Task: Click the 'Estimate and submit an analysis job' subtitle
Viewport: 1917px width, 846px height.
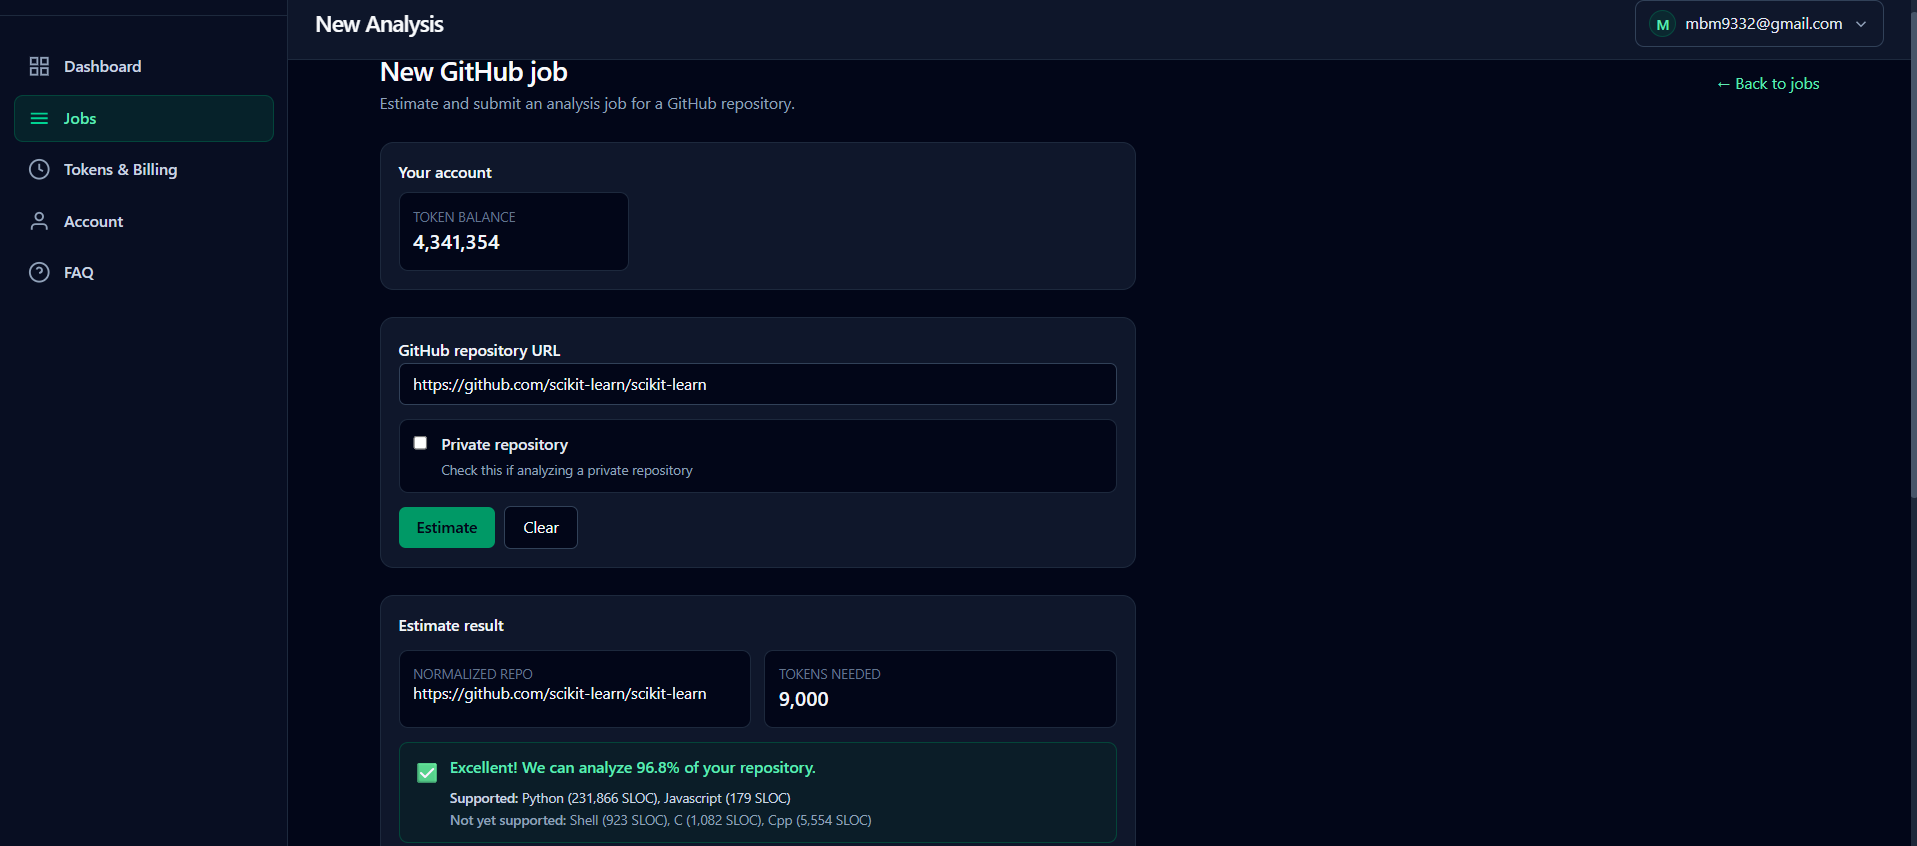Action: (587, 104)
